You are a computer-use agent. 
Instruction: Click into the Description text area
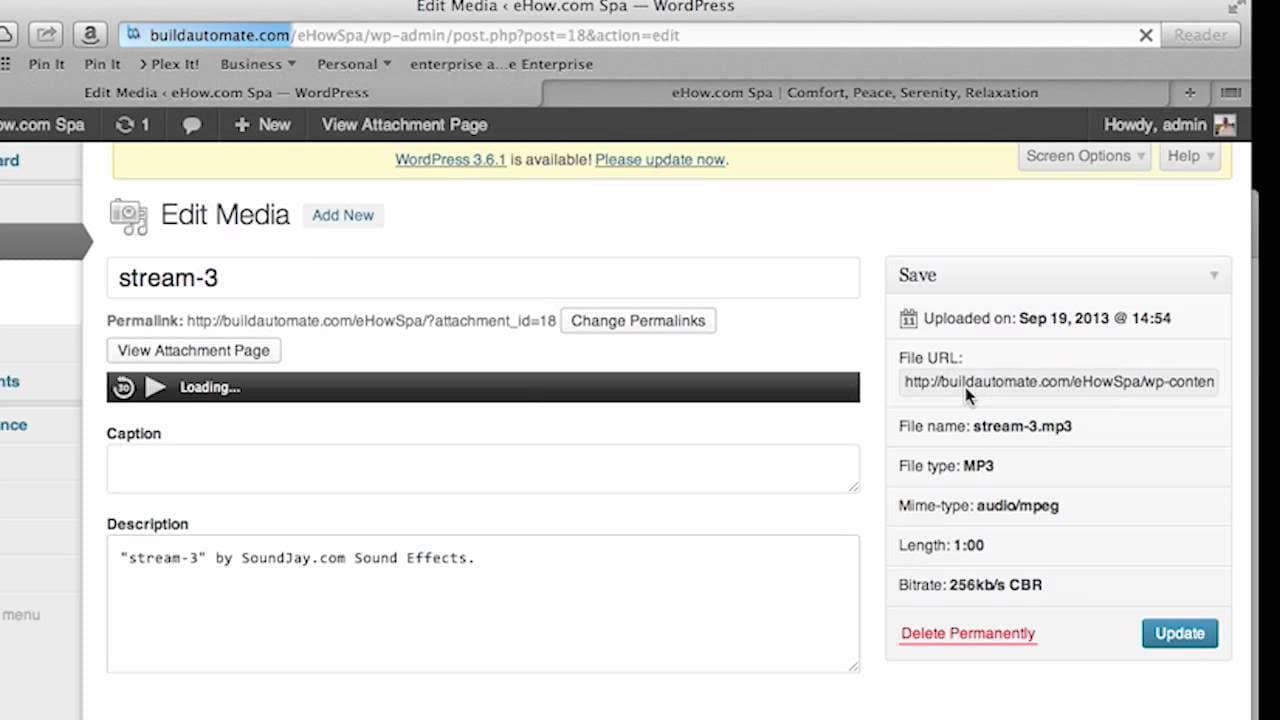click(x=483, y=604)
